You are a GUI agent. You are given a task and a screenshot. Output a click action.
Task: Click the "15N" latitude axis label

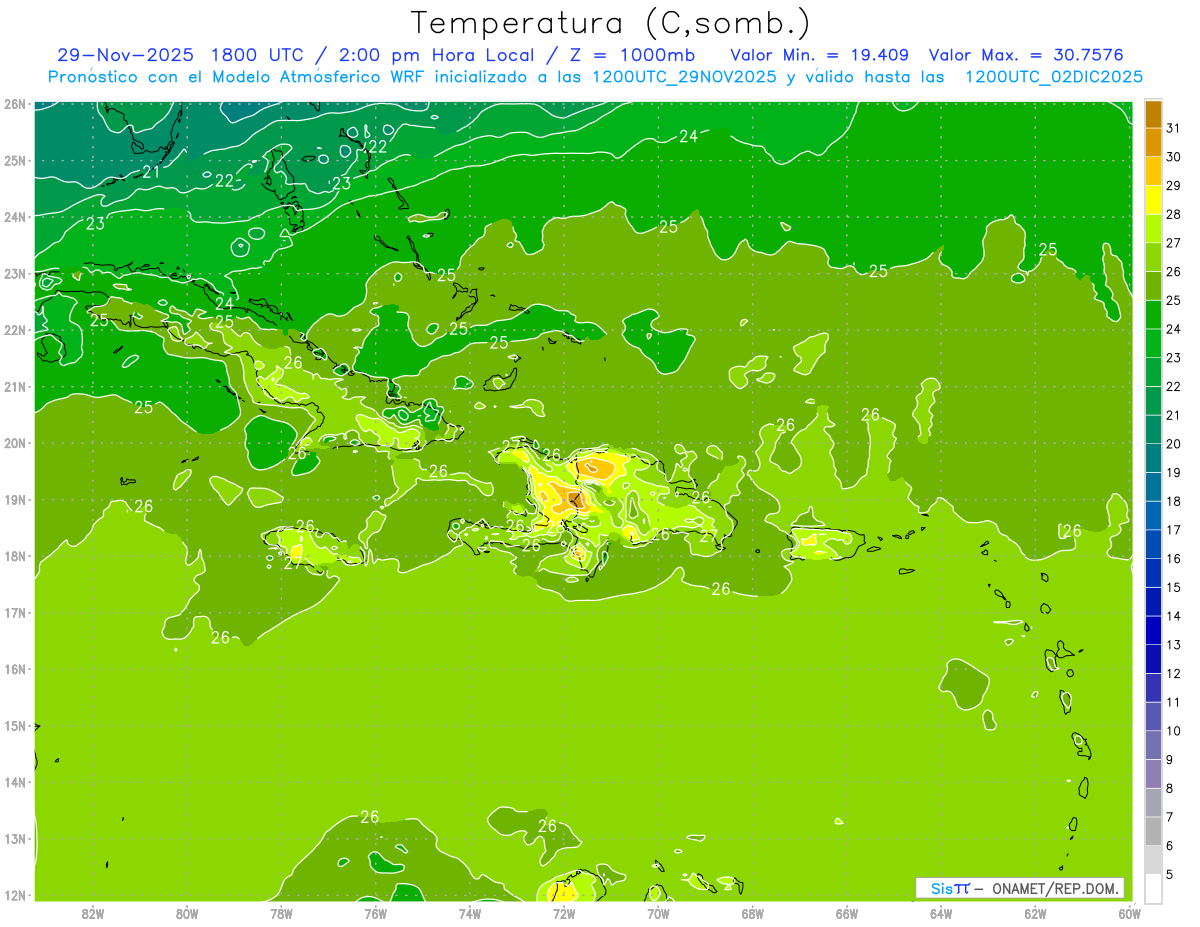pyautogui.click(x=15, y=725)
